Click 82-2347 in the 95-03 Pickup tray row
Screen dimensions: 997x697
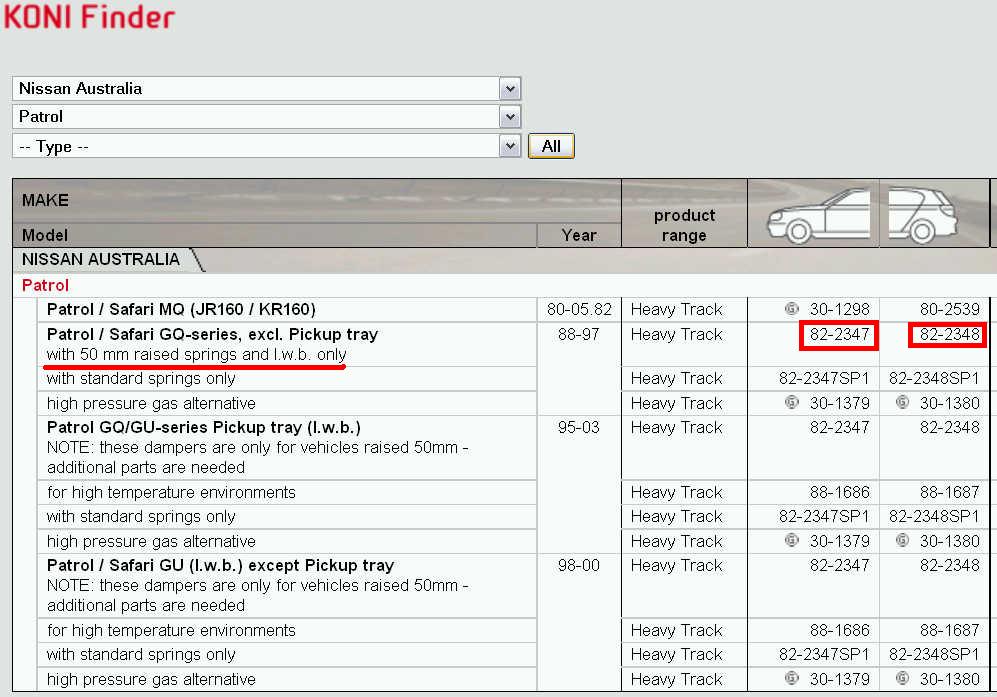[839, 427]
